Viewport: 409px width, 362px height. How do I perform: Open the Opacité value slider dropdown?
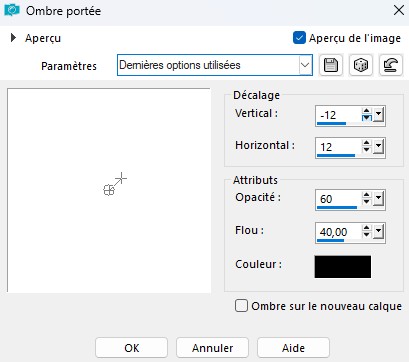pyautogui.click(x=378, y=199)
